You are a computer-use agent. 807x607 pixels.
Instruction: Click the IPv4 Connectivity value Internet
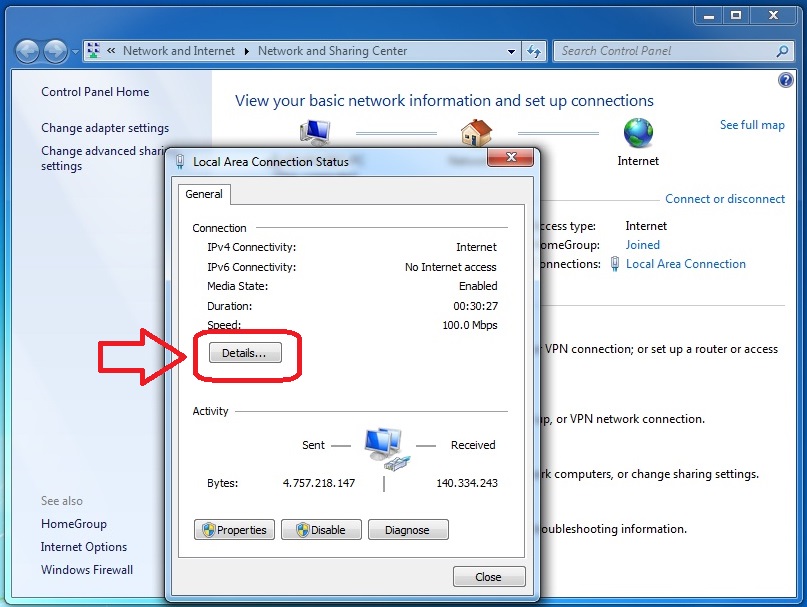pos(476,247)
